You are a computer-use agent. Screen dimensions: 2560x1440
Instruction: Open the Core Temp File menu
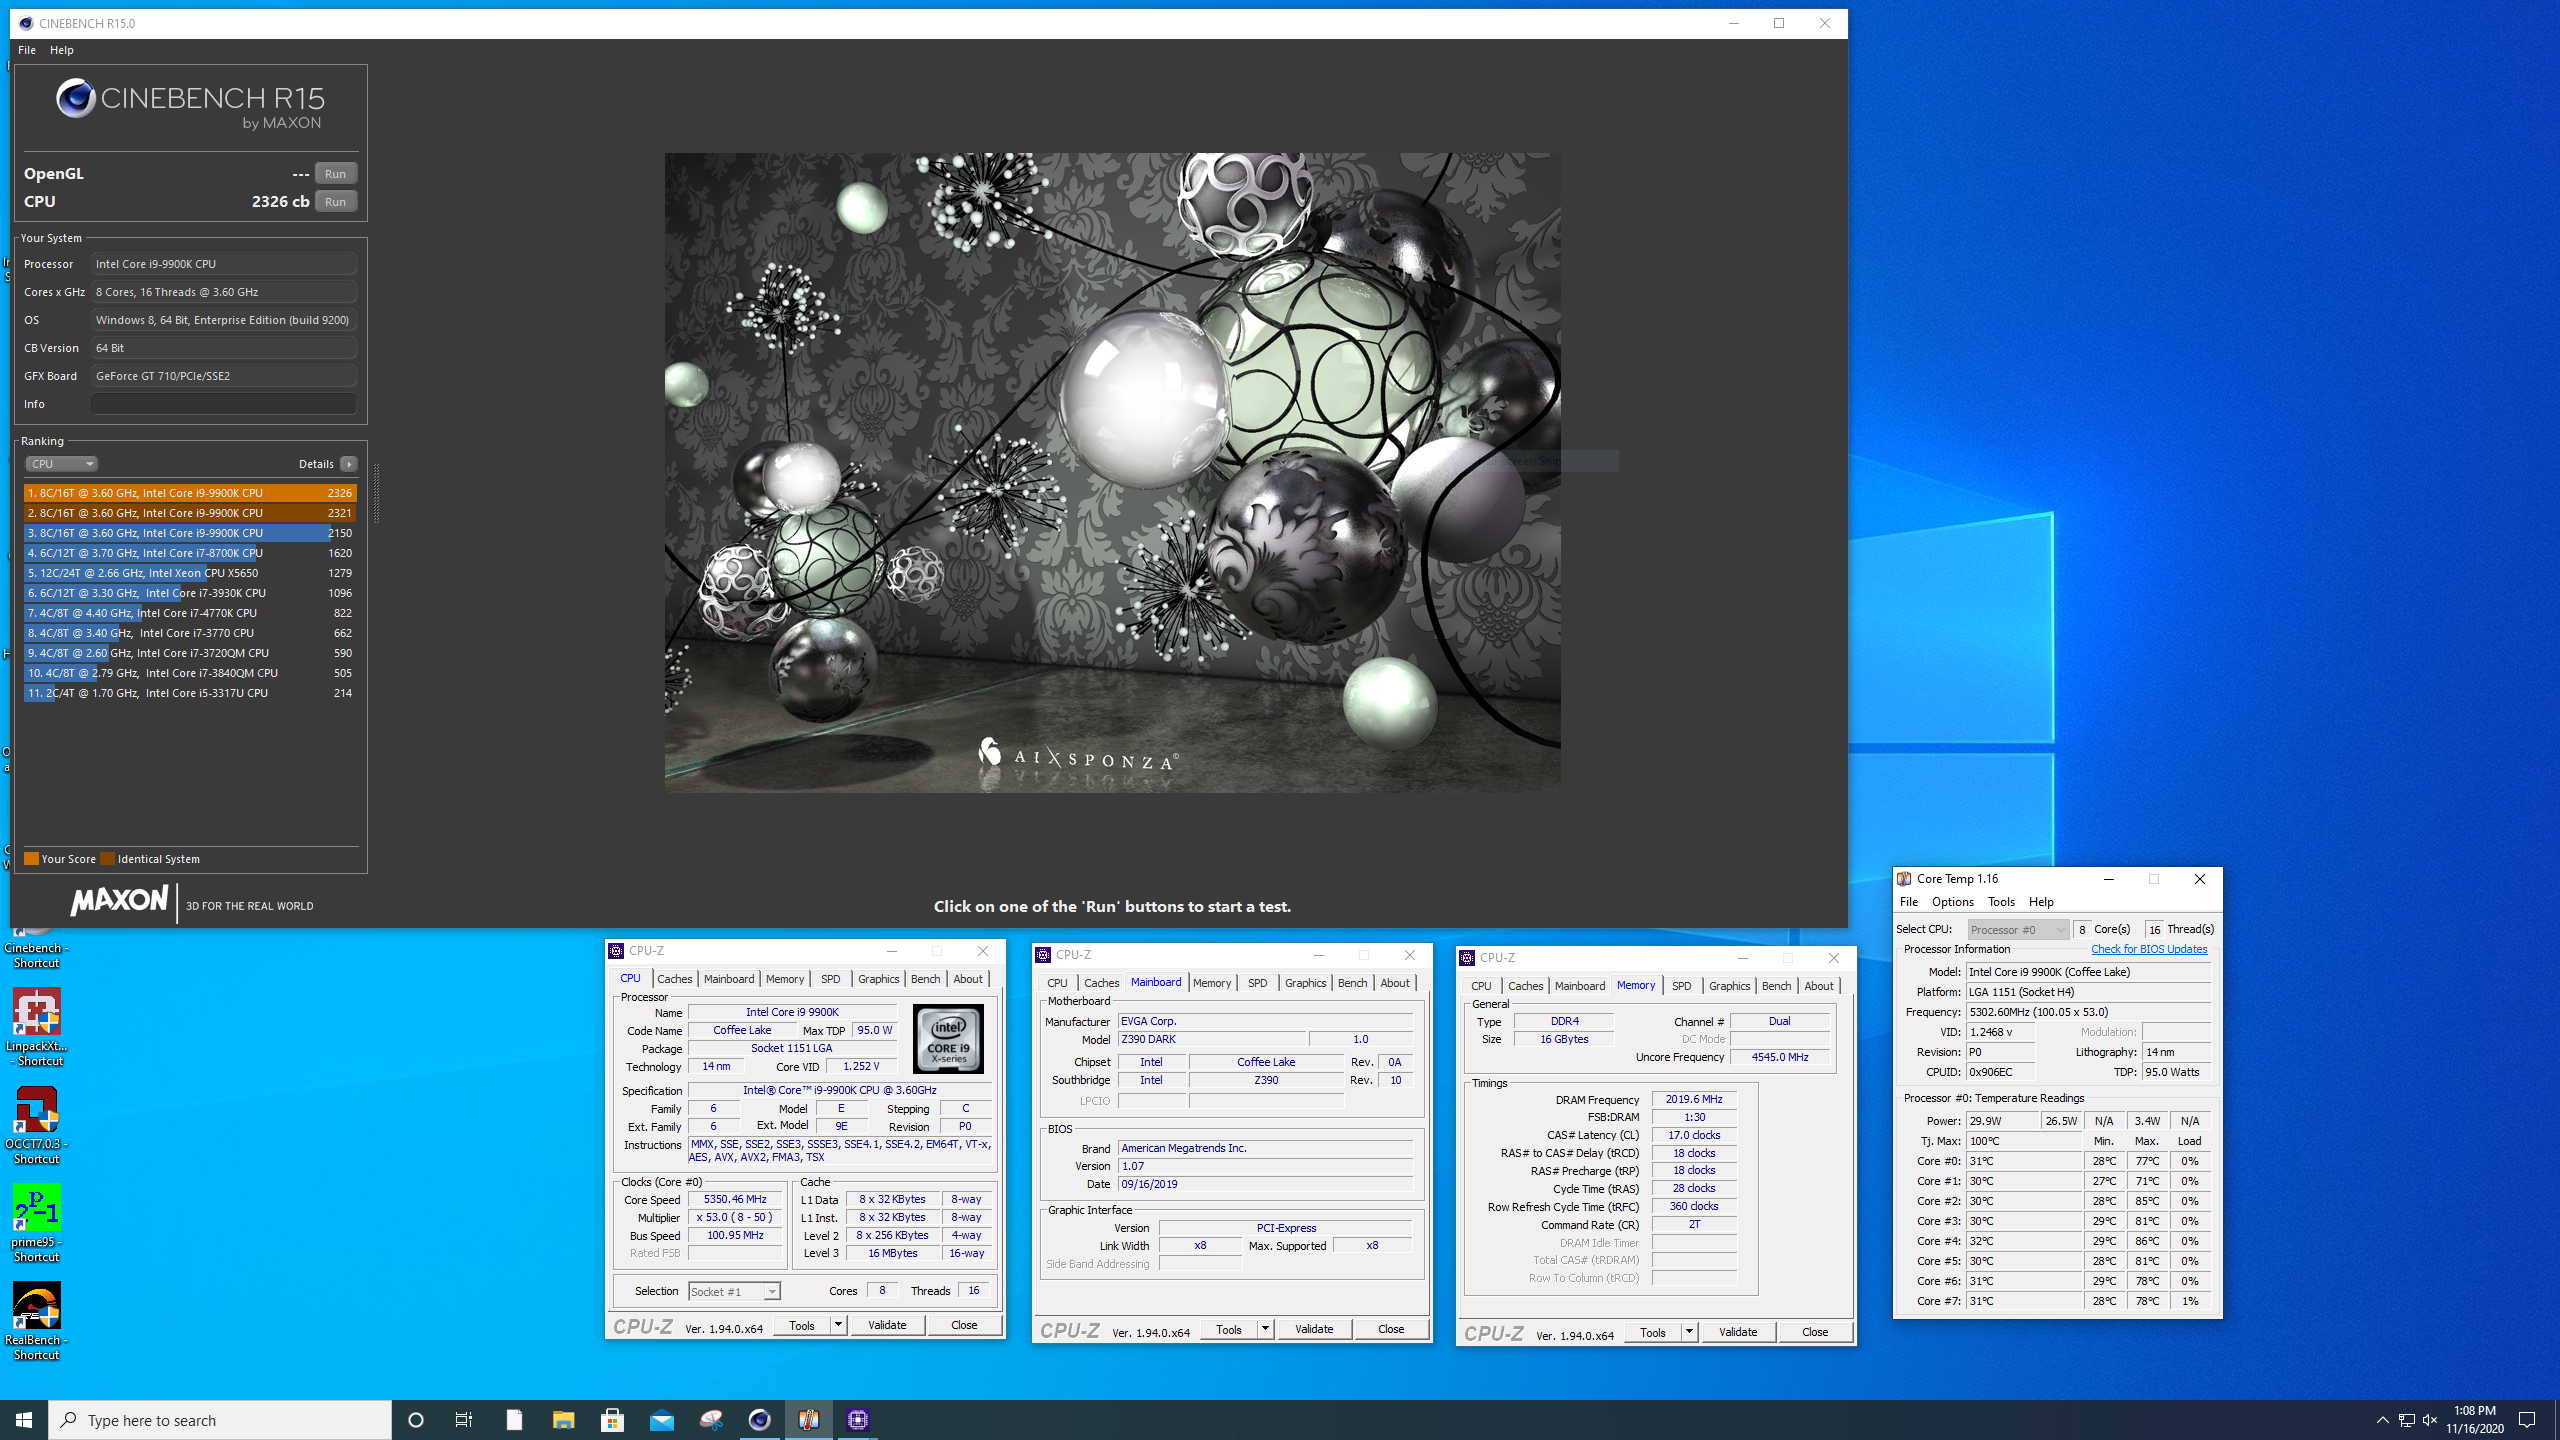click(1909, 902)
